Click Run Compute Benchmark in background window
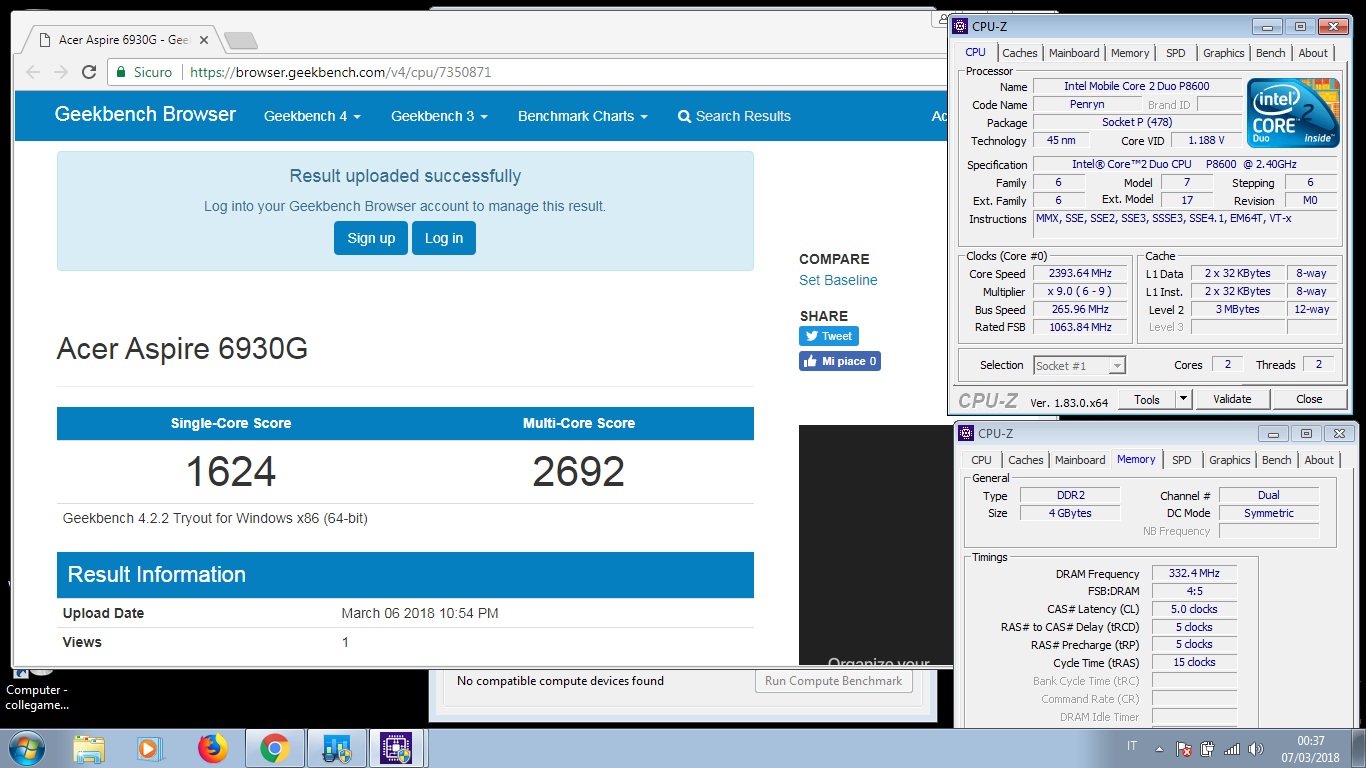This screenshot has width=1366, height=768. 833,681
